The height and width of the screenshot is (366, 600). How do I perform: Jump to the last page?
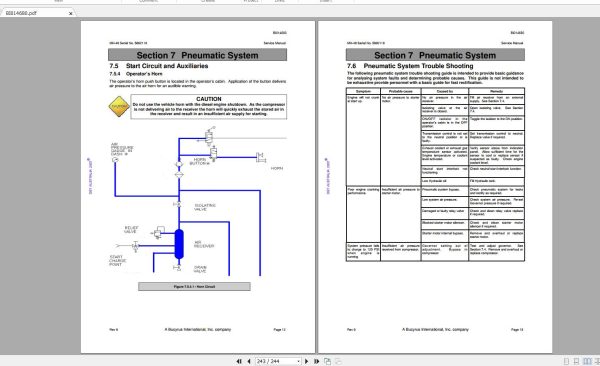(x=316, y=361)
